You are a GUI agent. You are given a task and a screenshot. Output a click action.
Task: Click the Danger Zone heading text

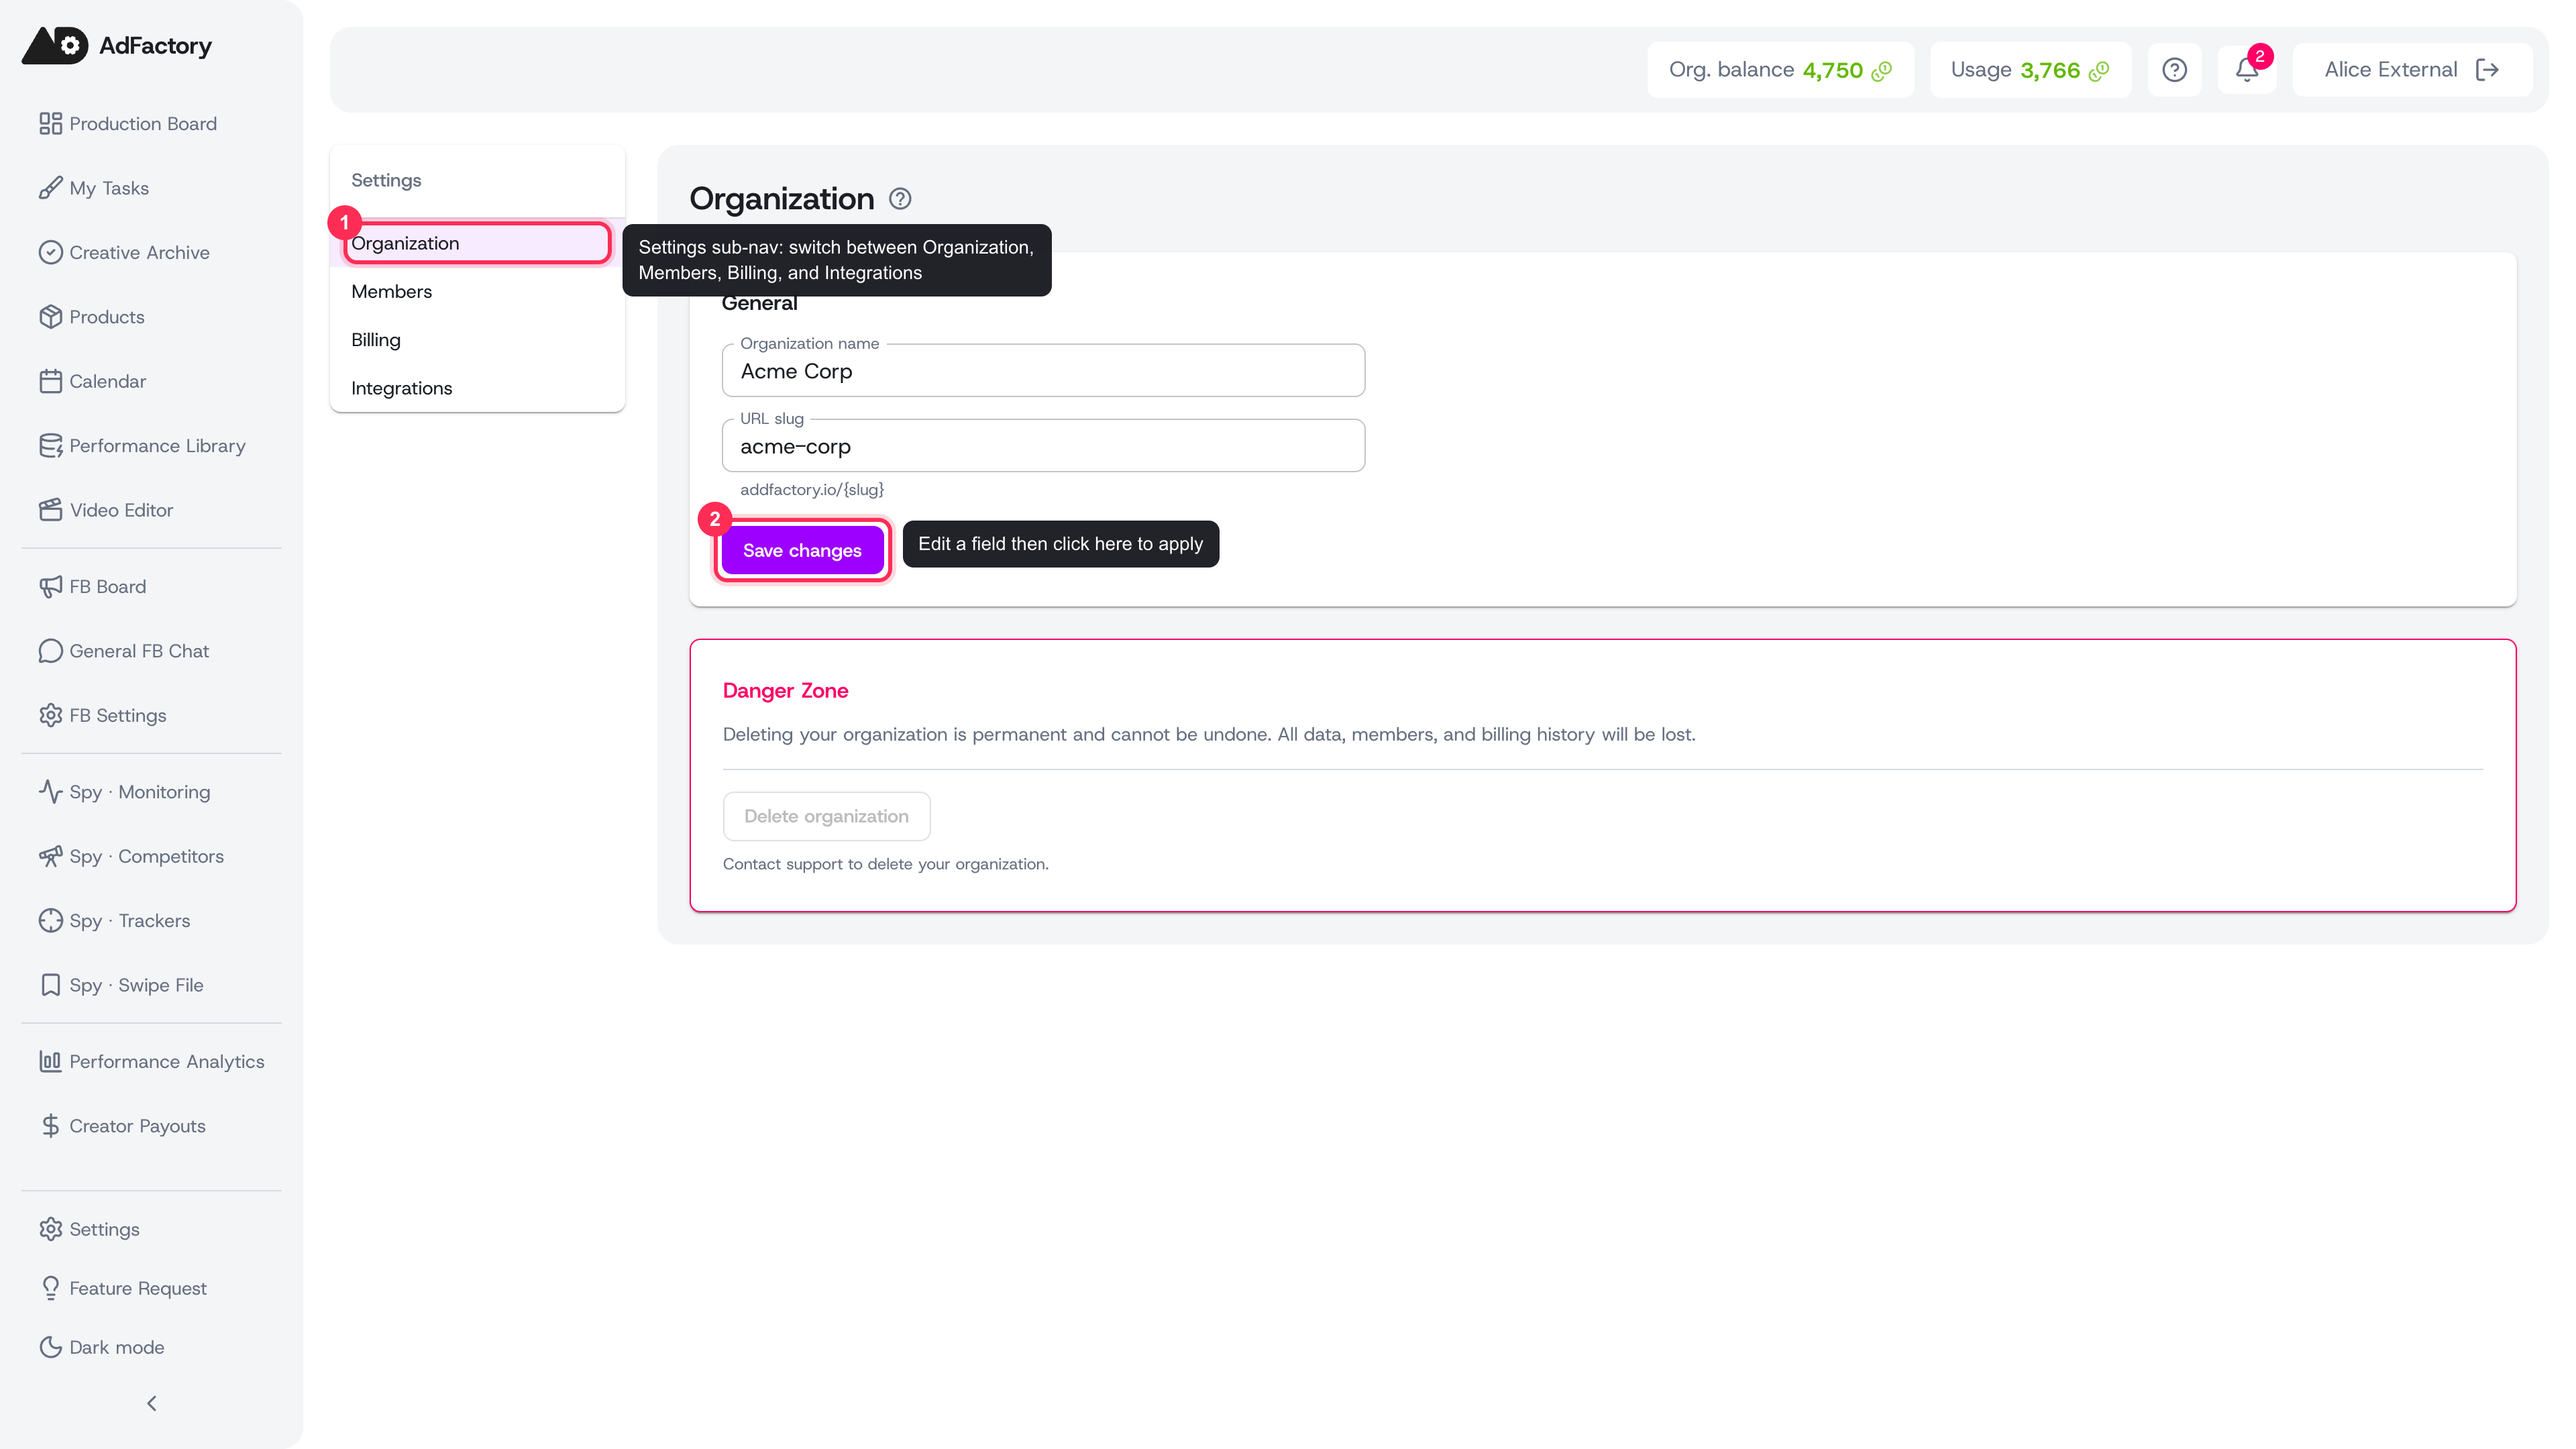click(785, 690)
